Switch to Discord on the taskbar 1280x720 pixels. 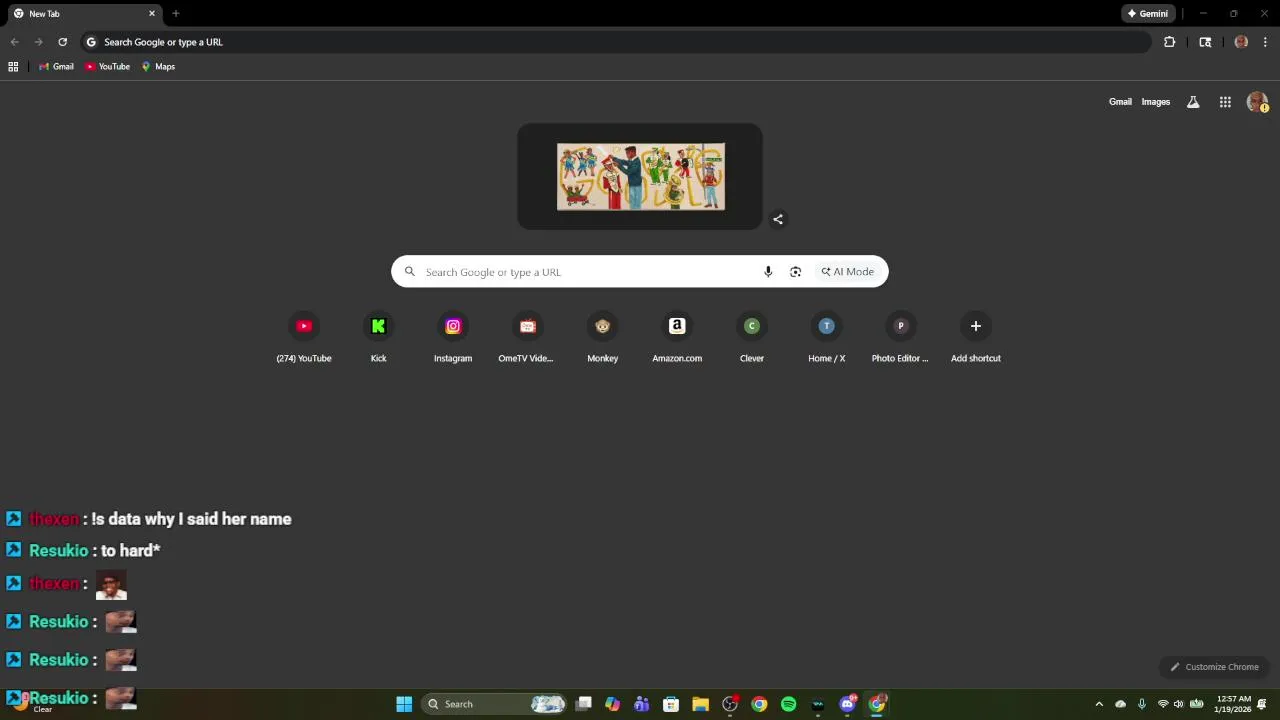point(847,704)
